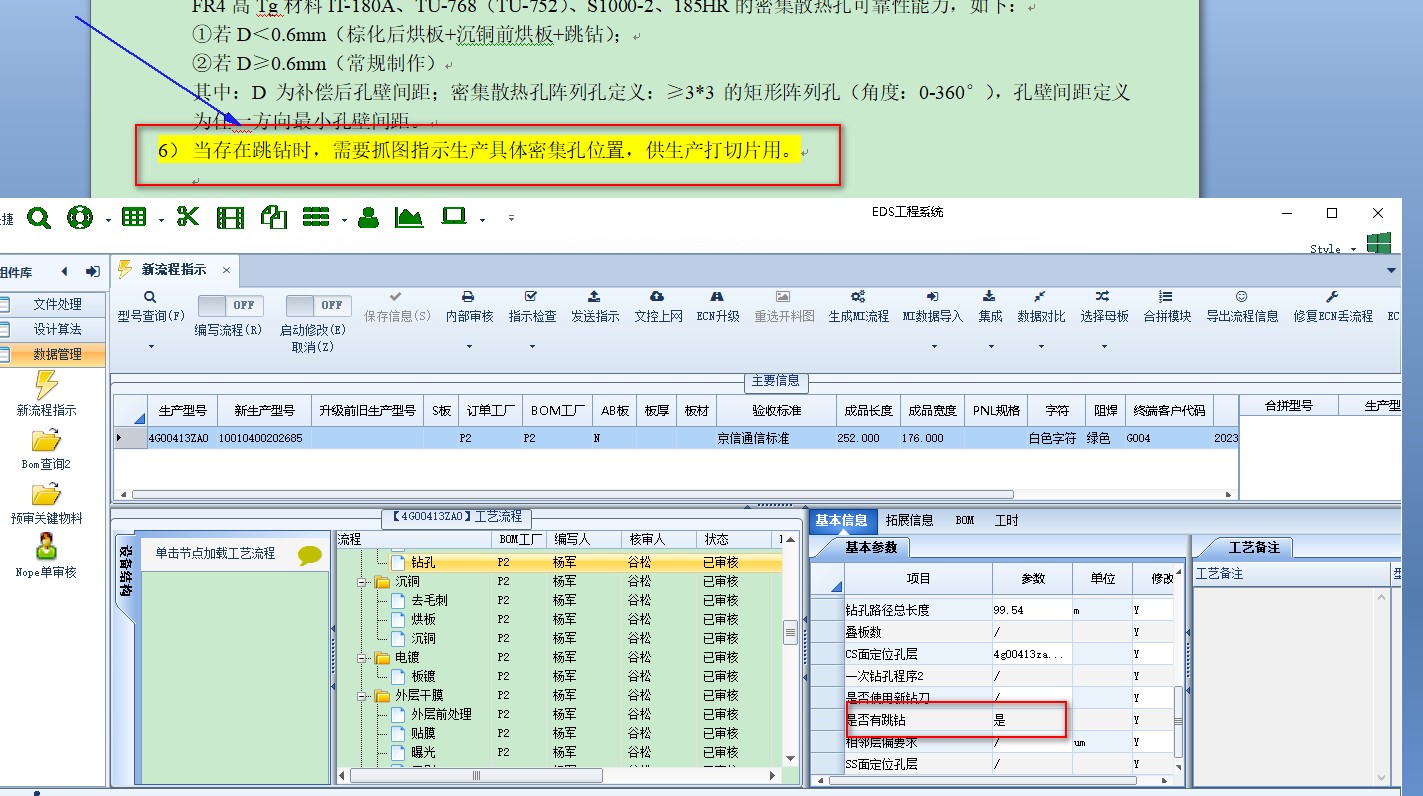Image resolution: width=1423 pixels, height=796 pixels.
Task: Click 导出流程信息 smiley icon button
Action: click(1242, 307)
